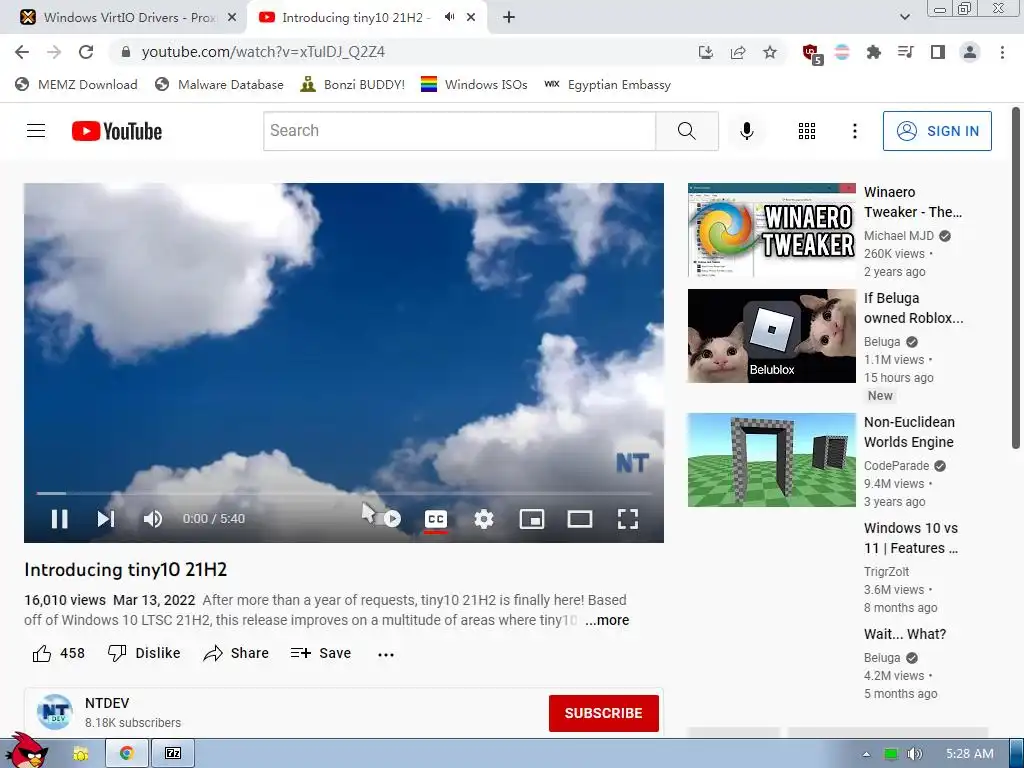Screen dimensions: 1024x768
Task: Open NTDEV channel name link
Action: pyautogui.click(x=107, y=703)
